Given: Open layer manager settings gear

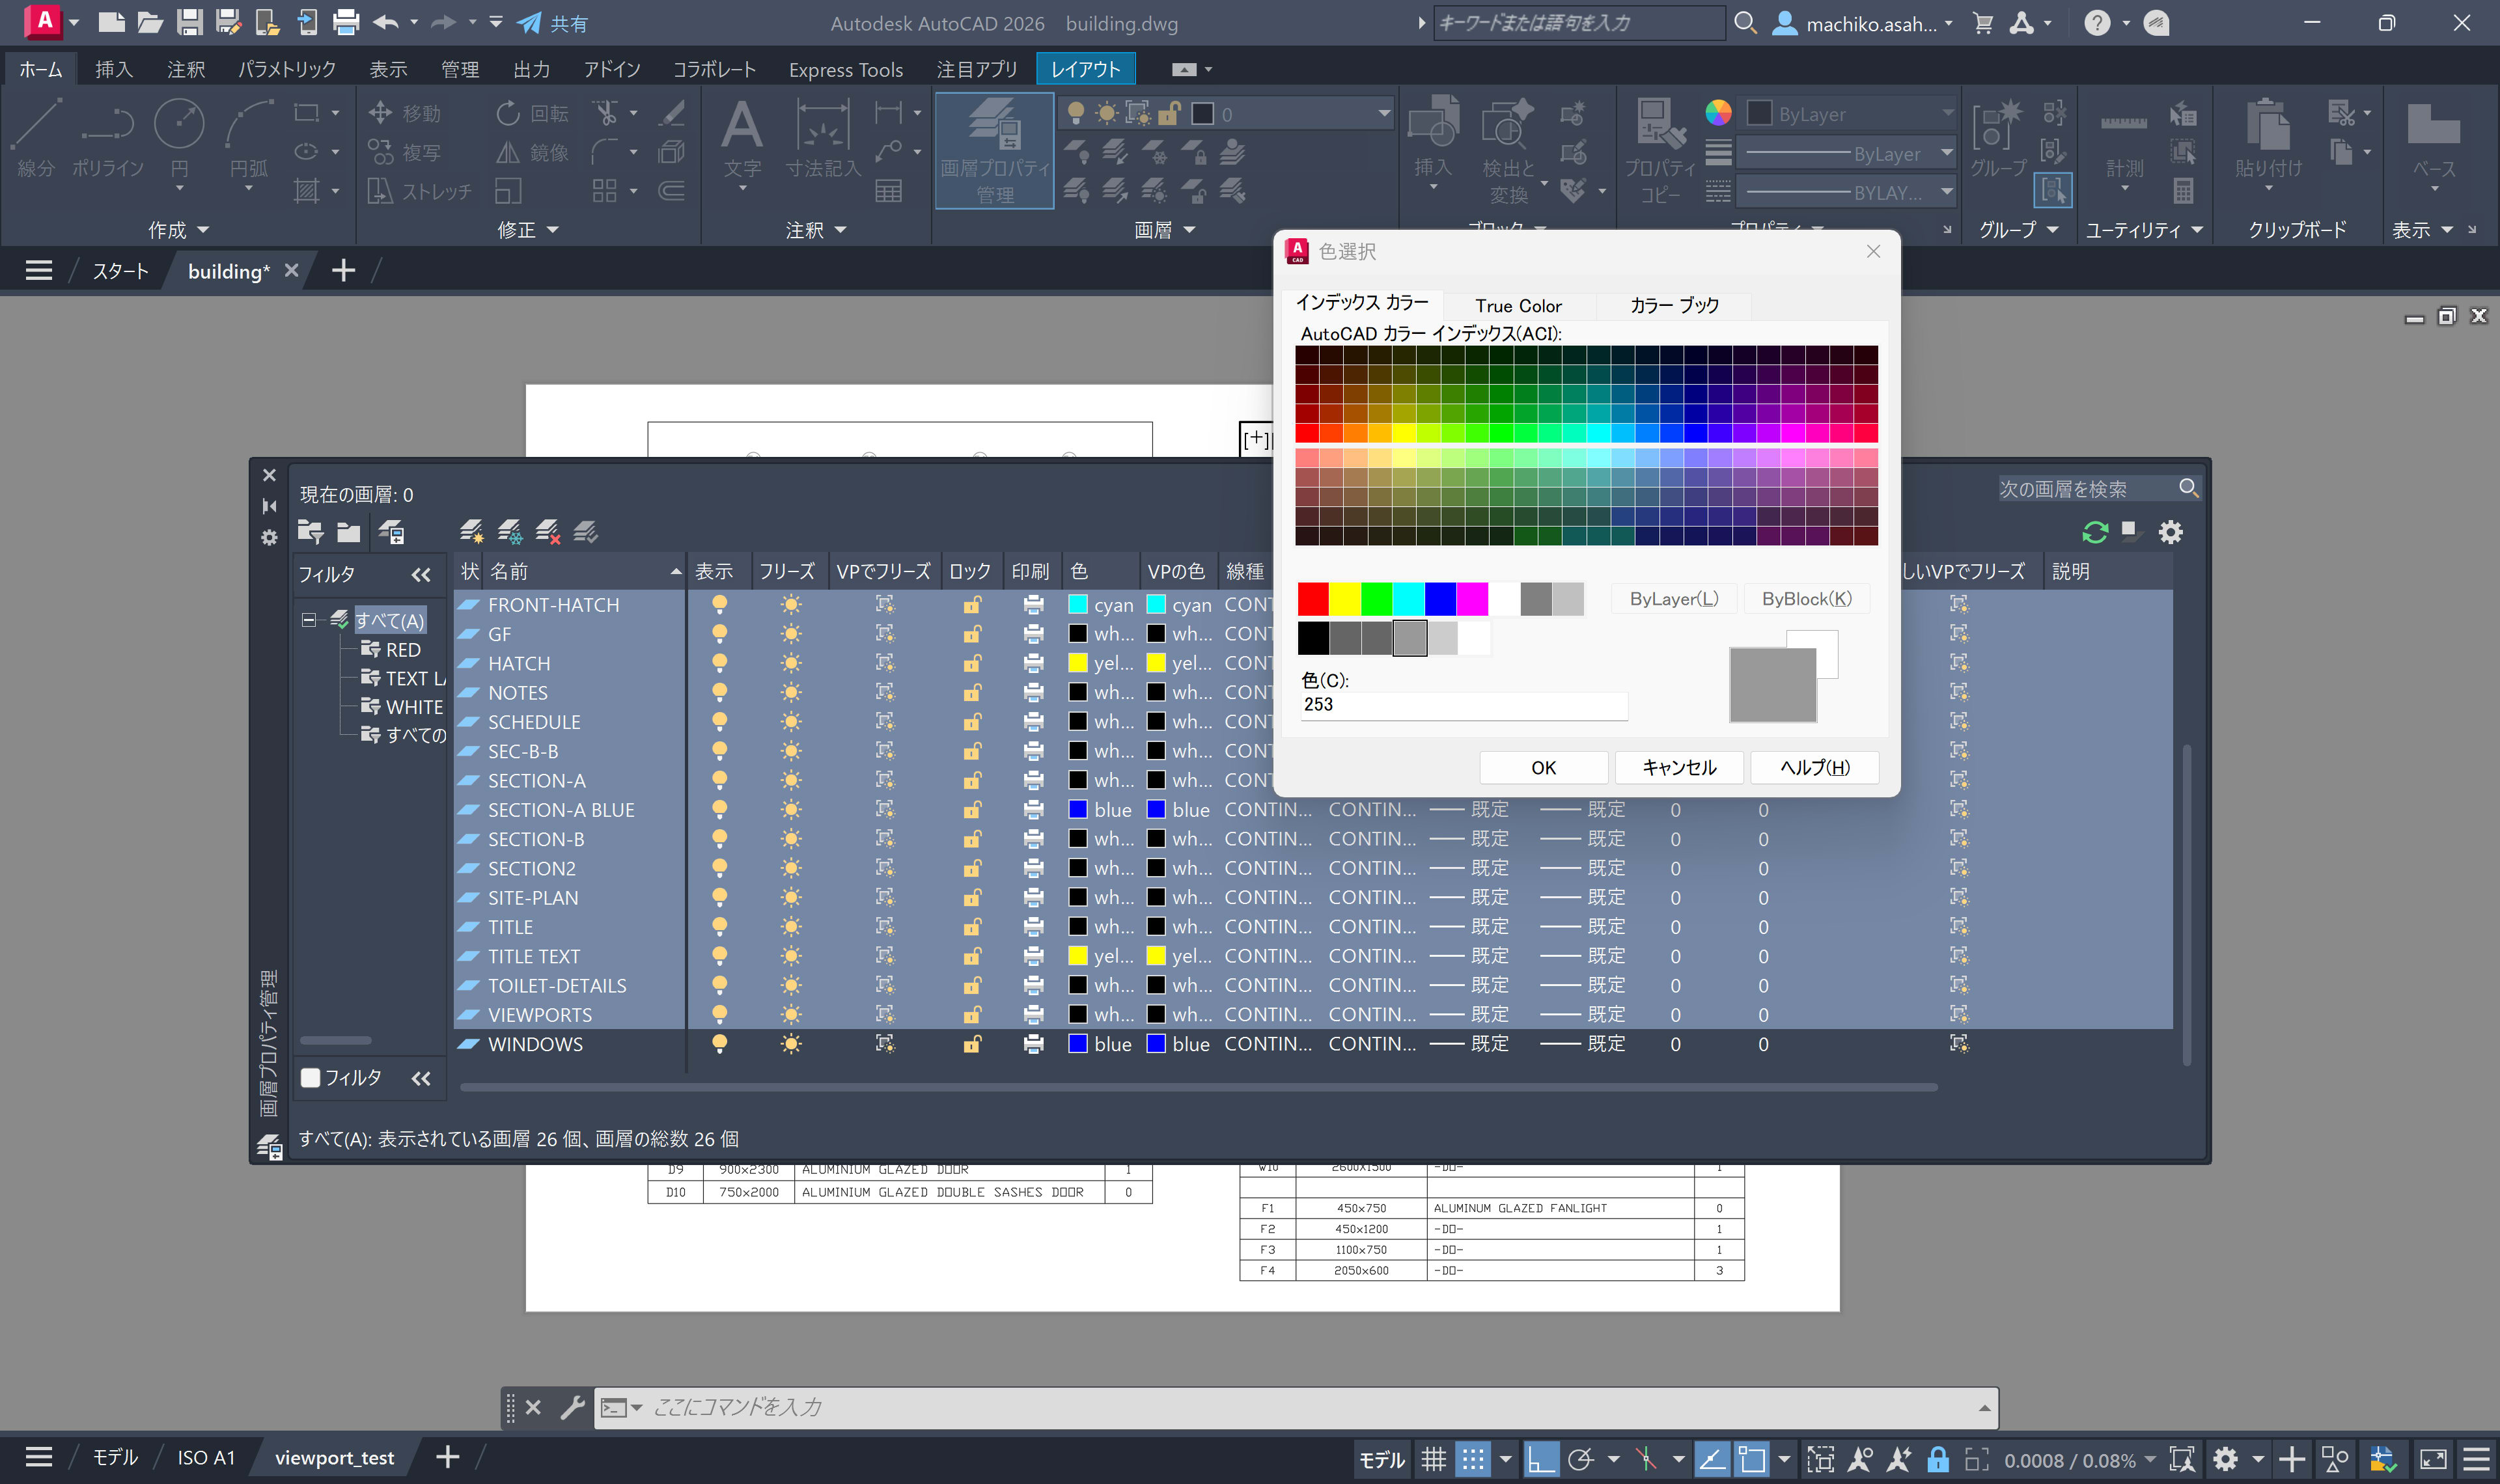Looking at the screenshot, I should pos(2170,532).
